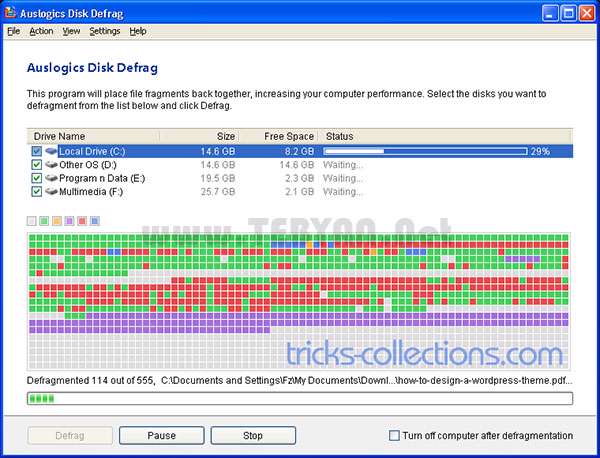Click the Pause button
This screenshot has height=458, width=600.
point(161,435)
